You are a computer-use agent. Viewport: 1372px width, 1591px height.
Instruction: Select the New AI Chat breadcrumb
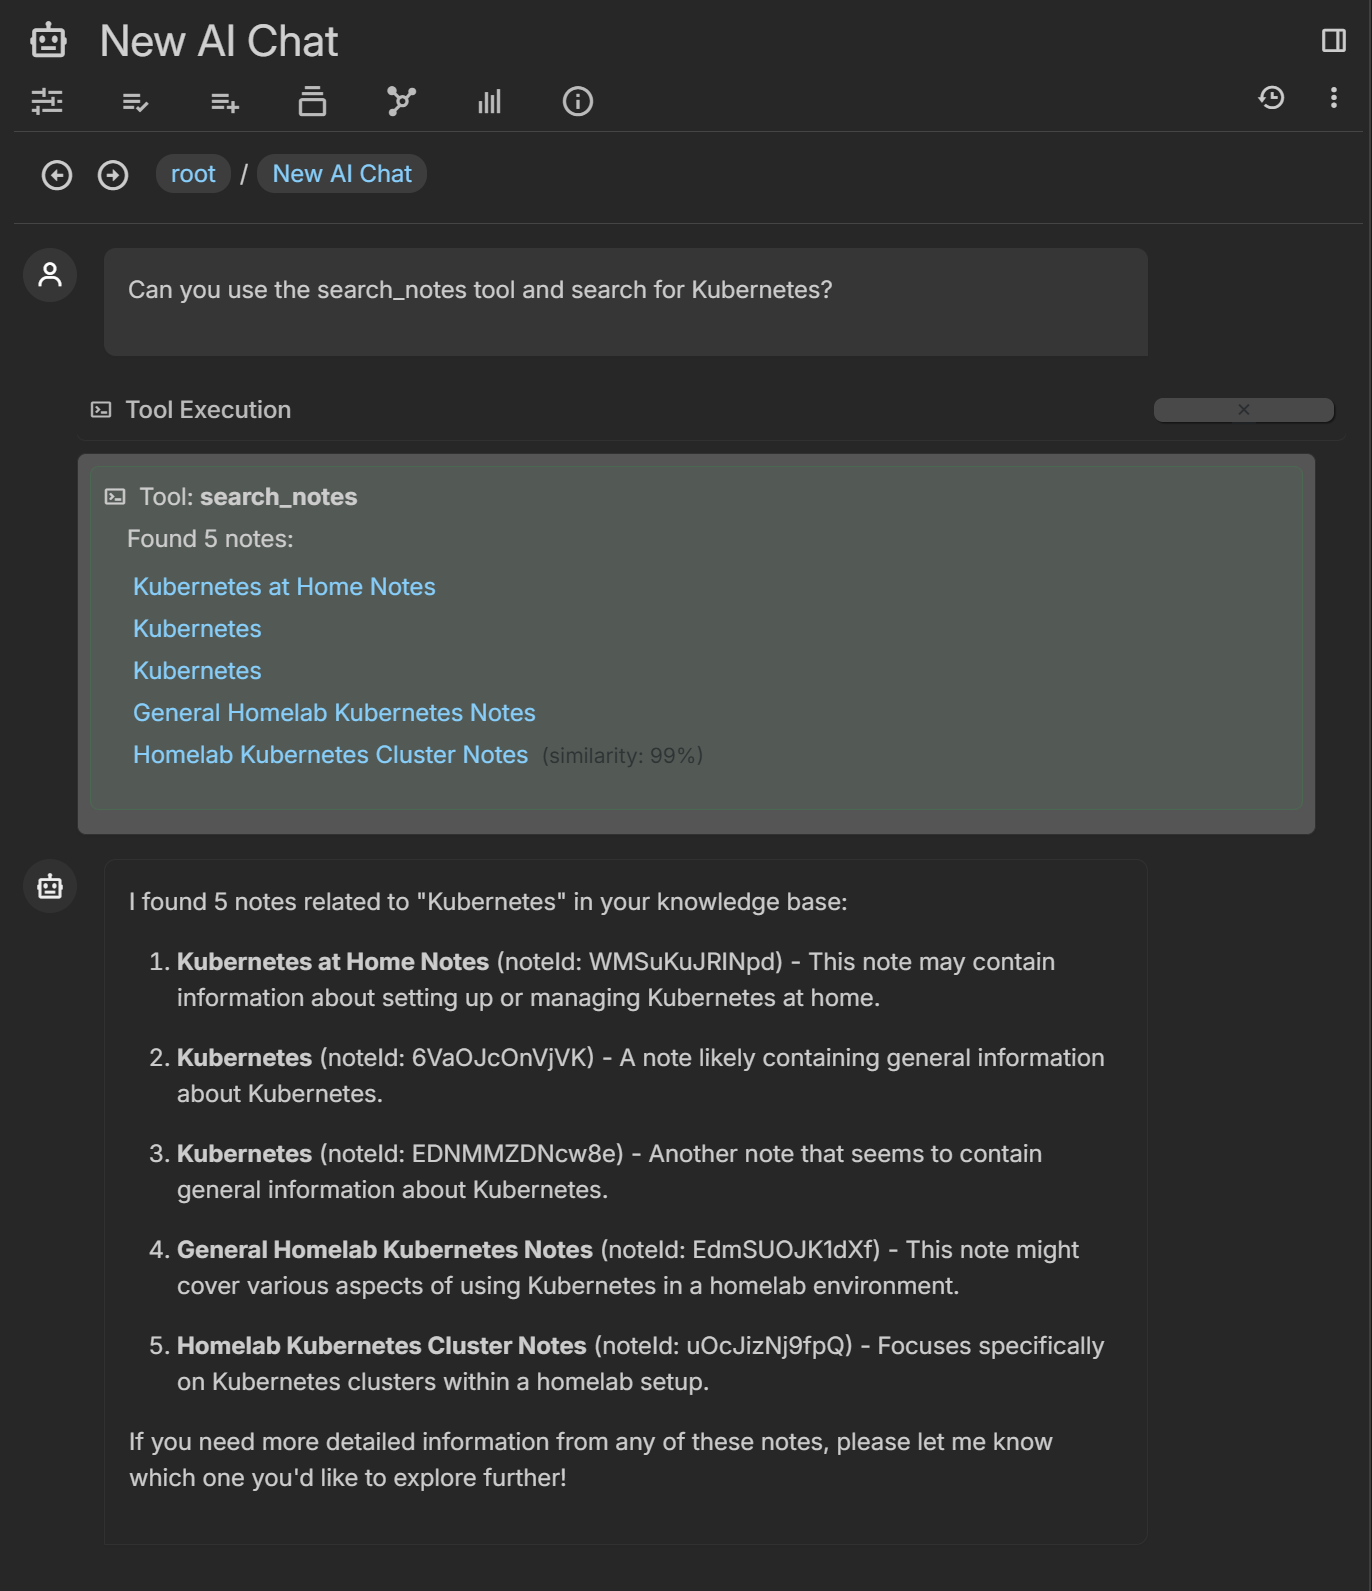tap(341, 173)
